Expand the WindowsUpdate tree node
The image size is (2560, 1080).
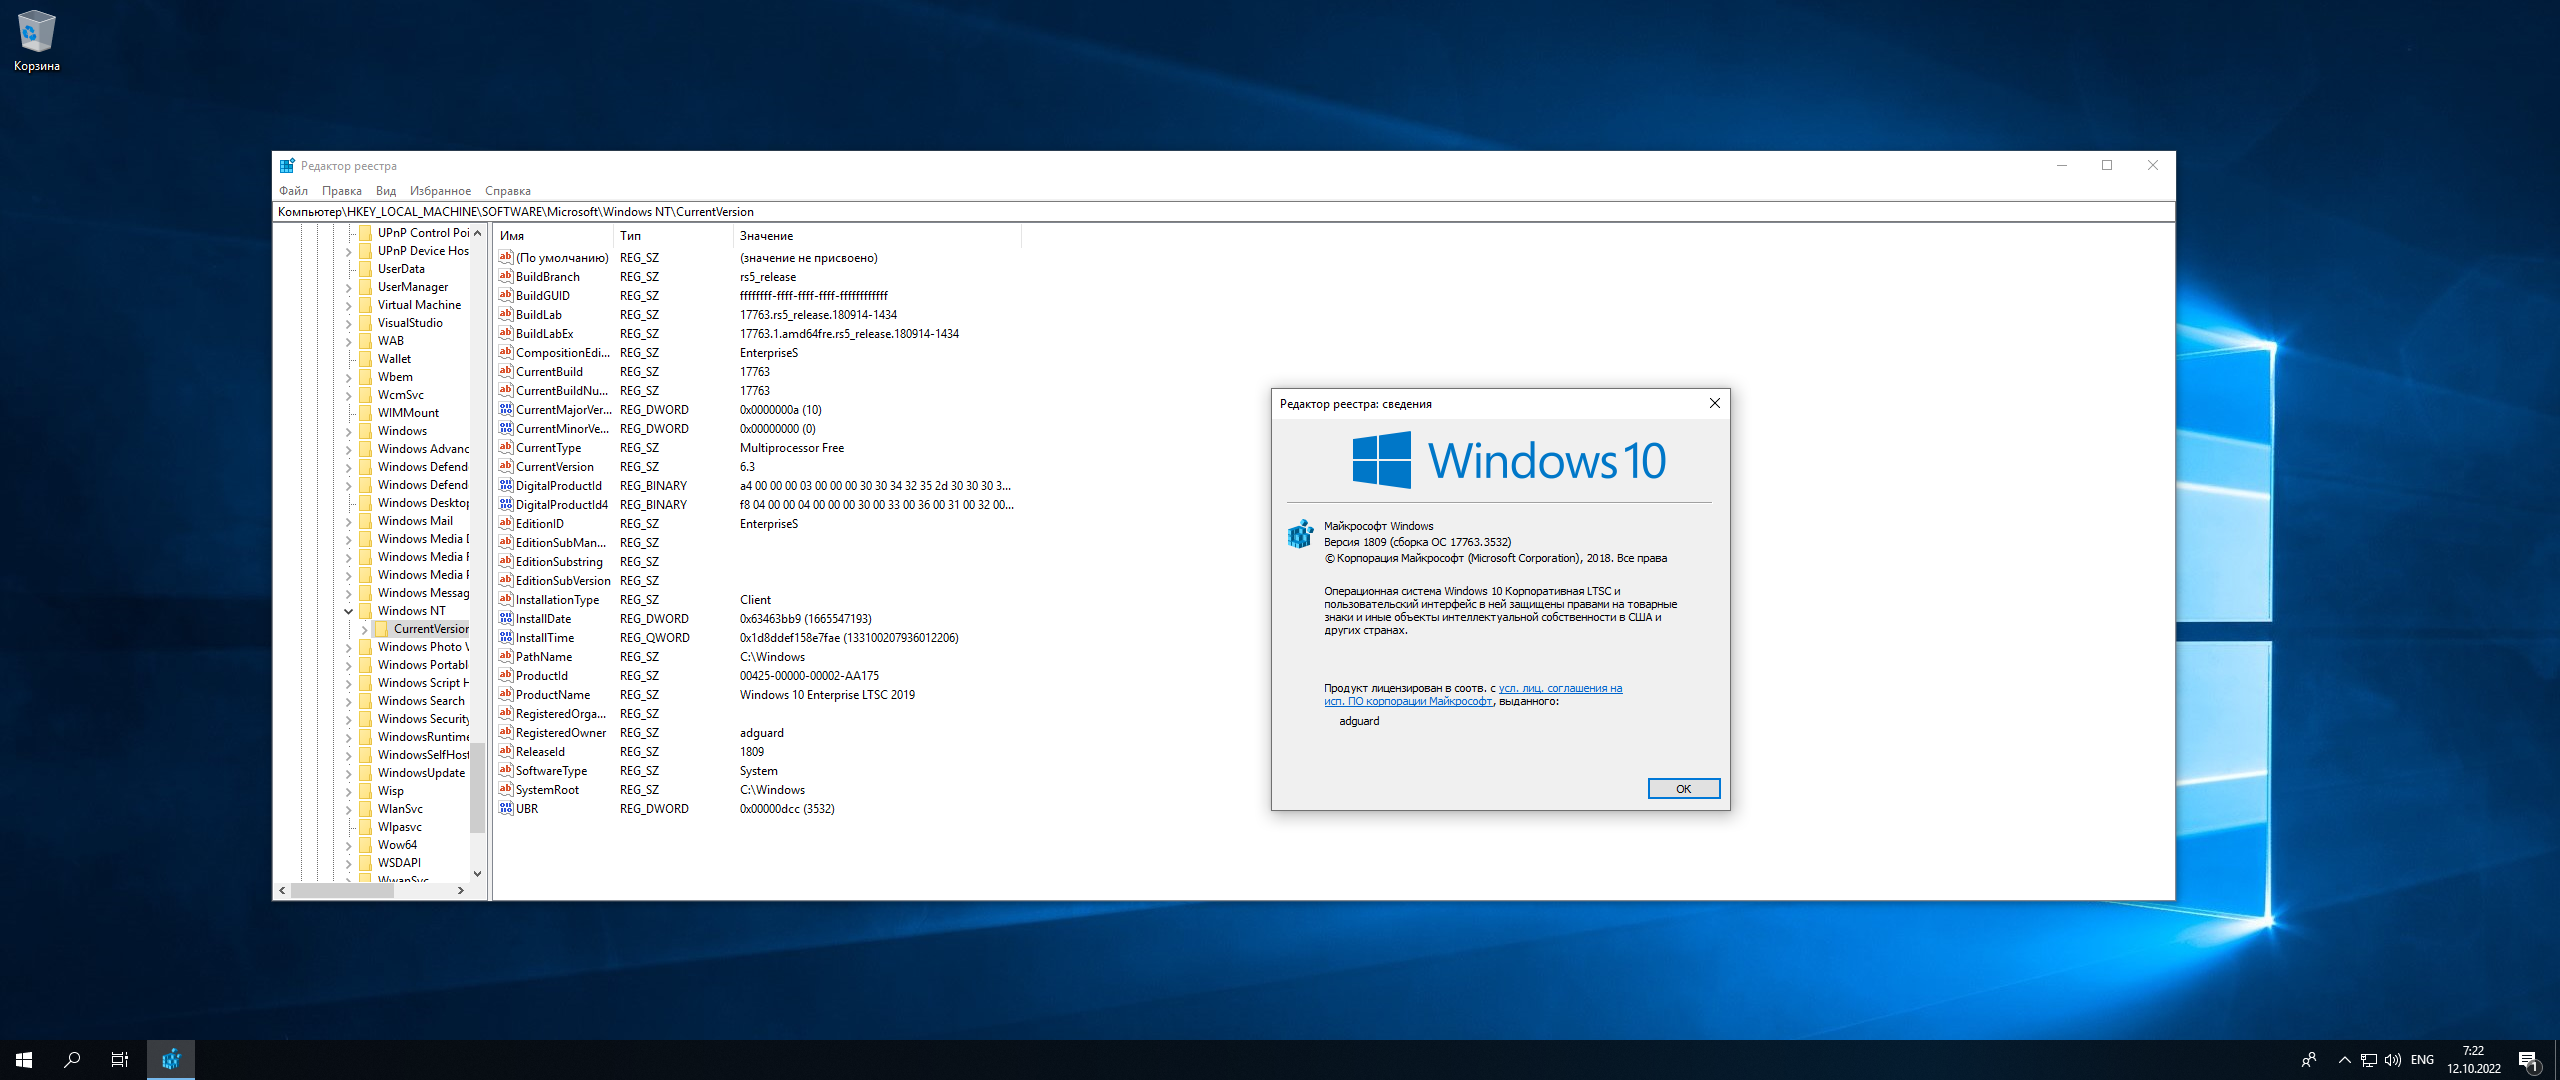coord(349,773)
